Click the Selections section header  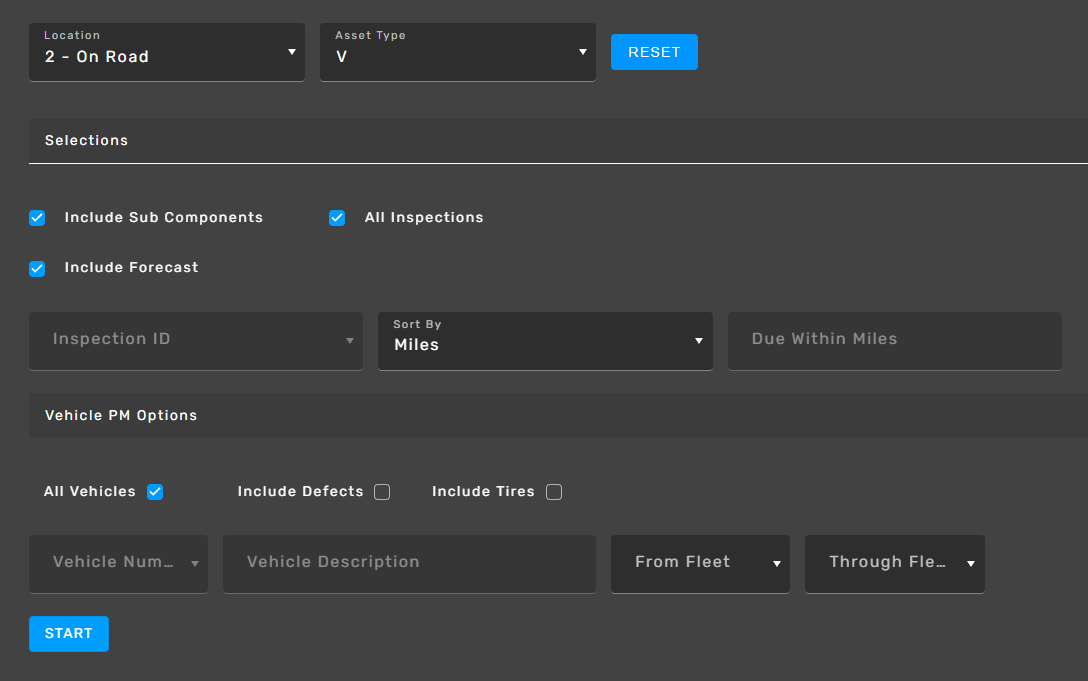coord(87,141)
